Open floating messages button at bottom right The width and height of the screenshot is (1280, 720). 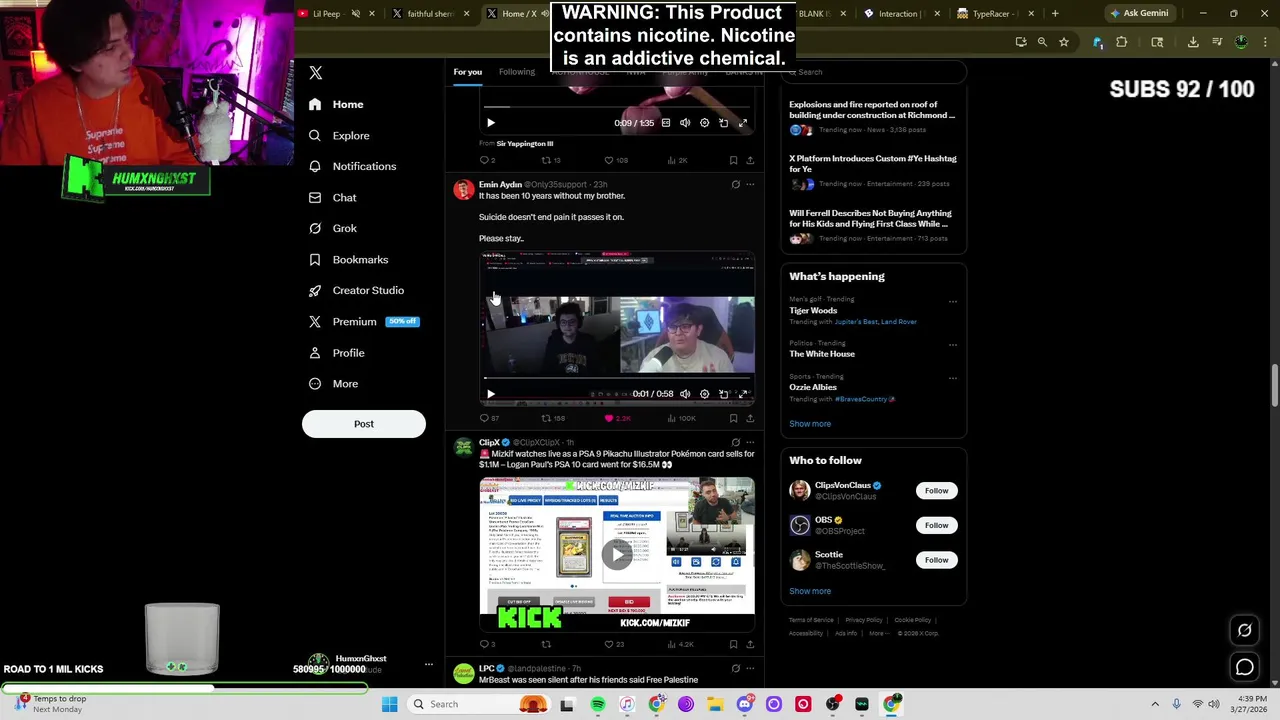1245,667
